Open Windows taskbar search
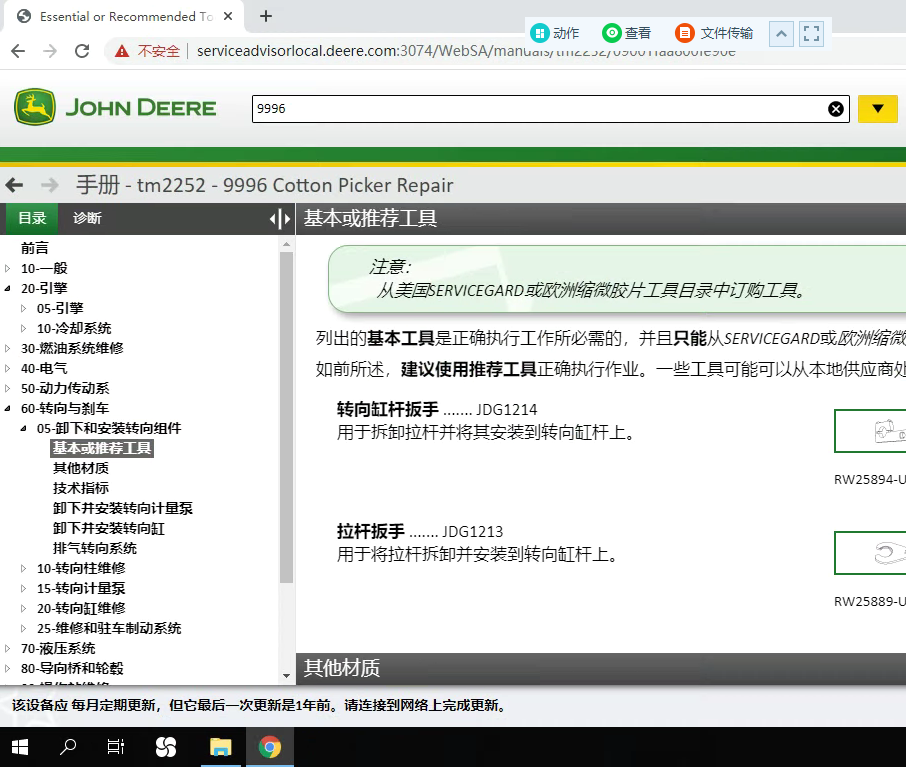 click(x=68, y=747)
